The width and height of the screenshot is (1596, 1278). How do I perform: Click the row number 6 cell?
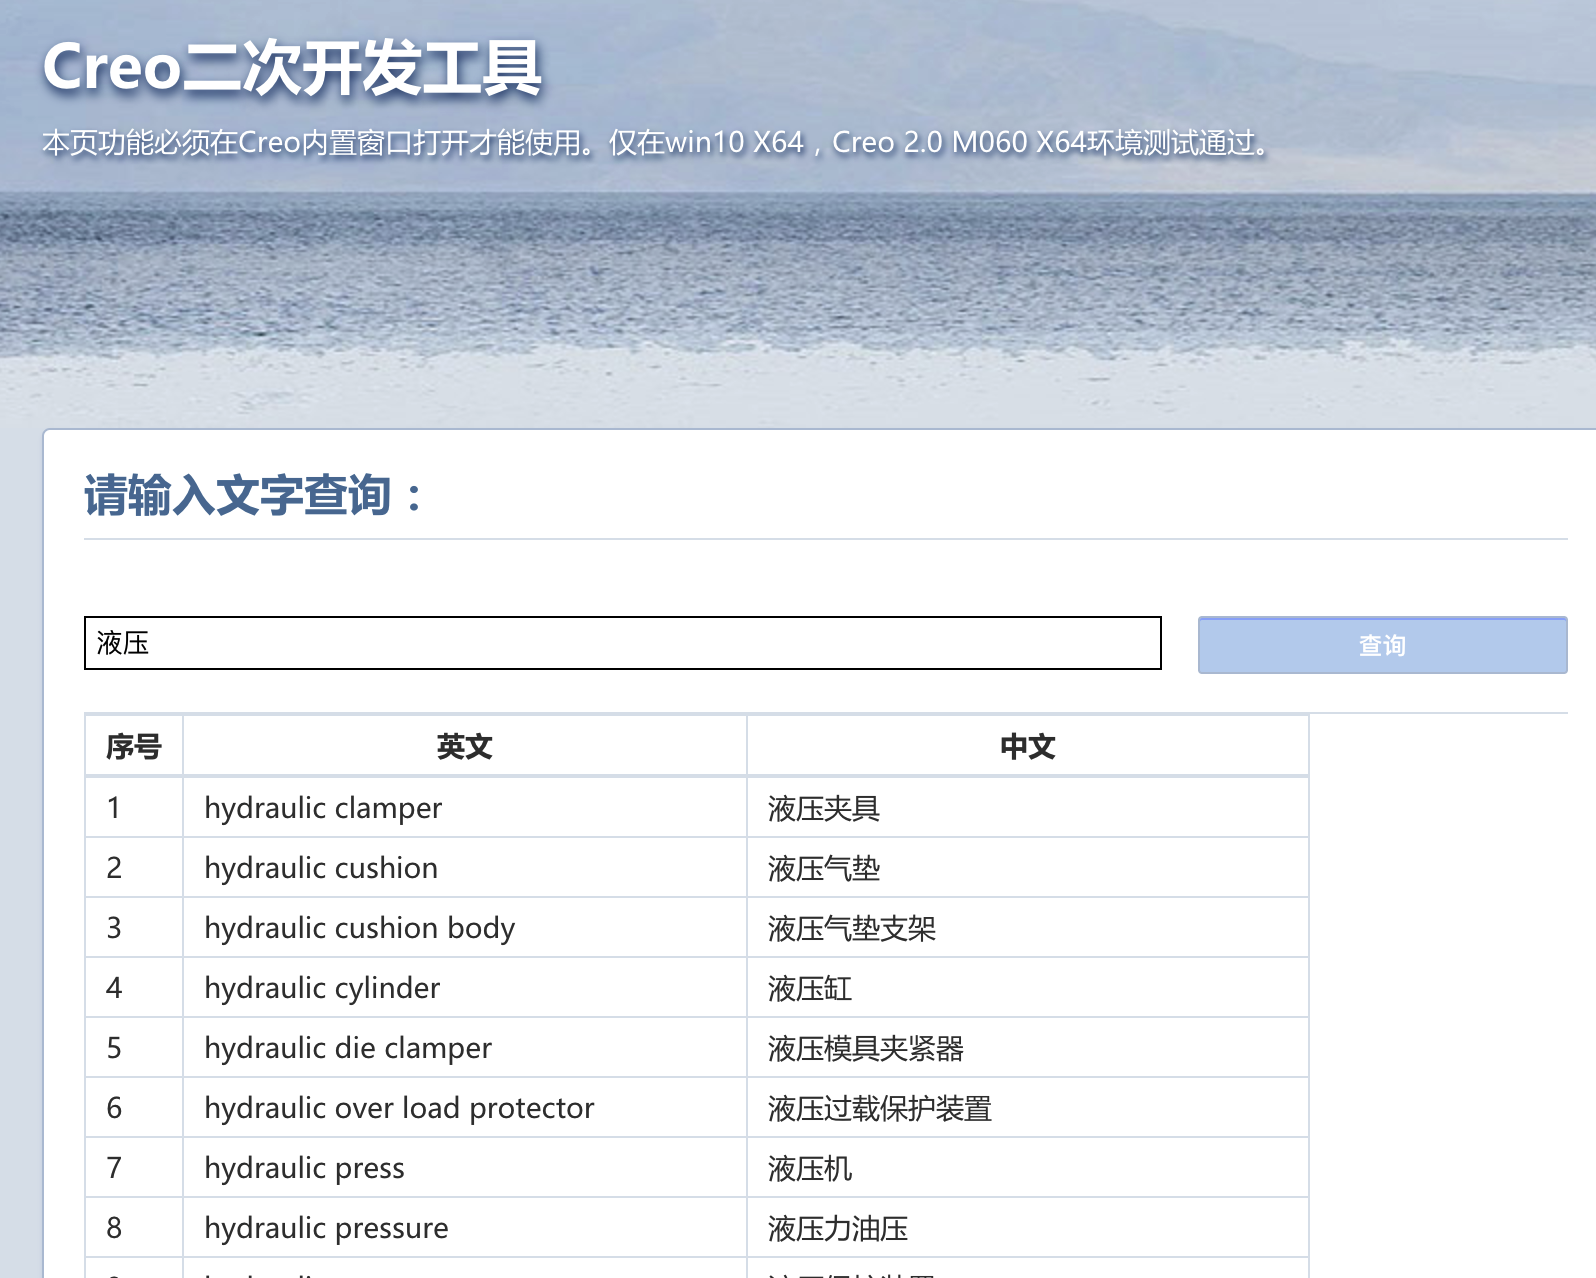(134, 1108)
